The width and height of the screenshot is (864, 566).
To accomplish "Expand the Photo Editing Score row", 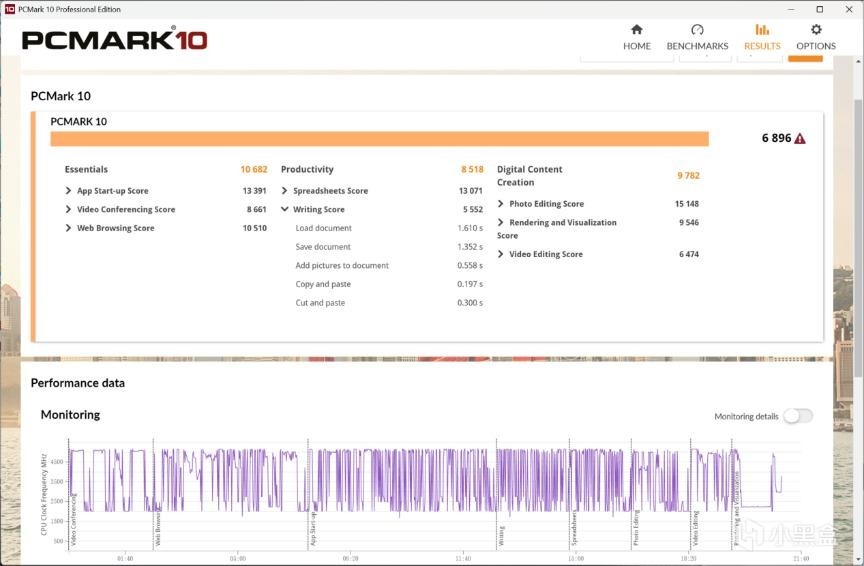I will point(500,204).
